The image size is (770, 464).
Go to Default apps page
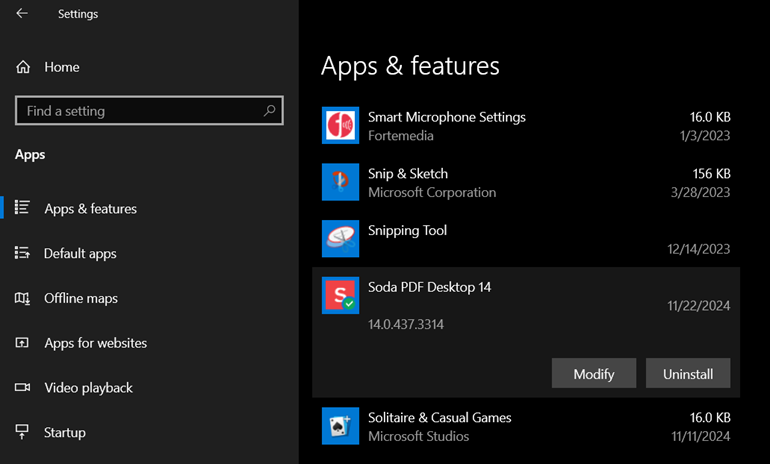pyautogui.click(x=80, y=254)
